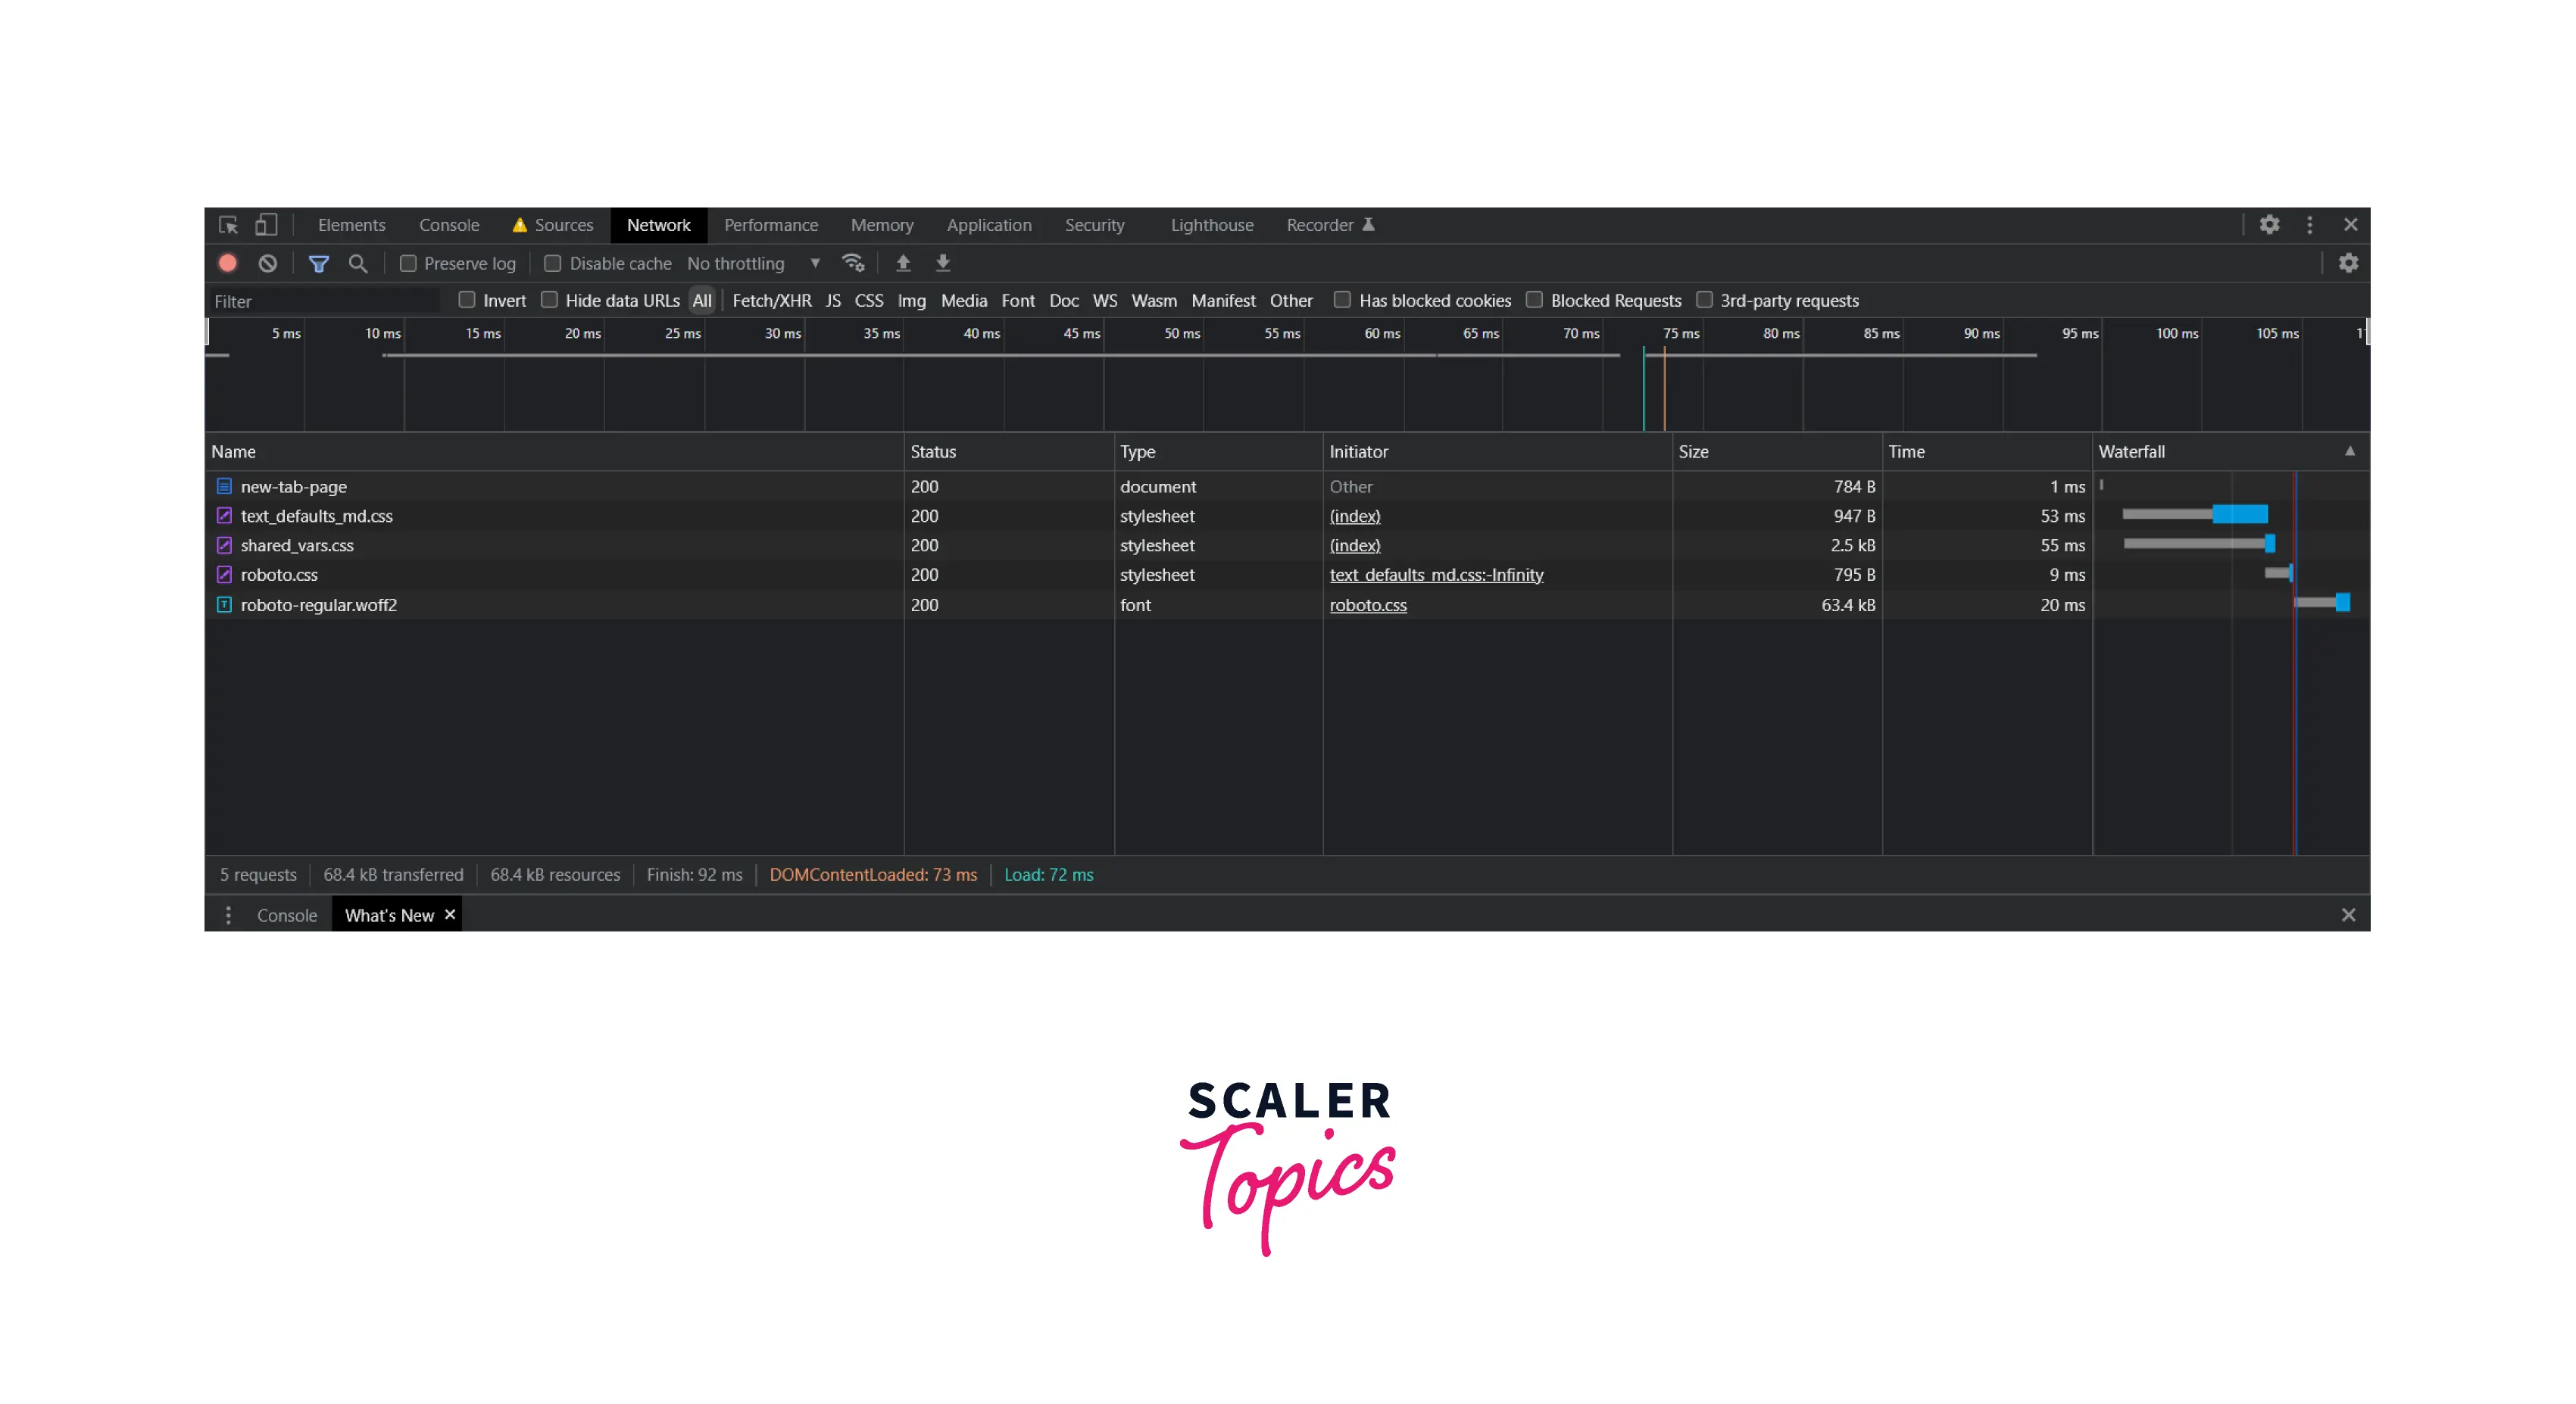Open (index) initiator link for shared_vars.css
Viewport: 2576px width, 1404px height.
coord(1354,545)
